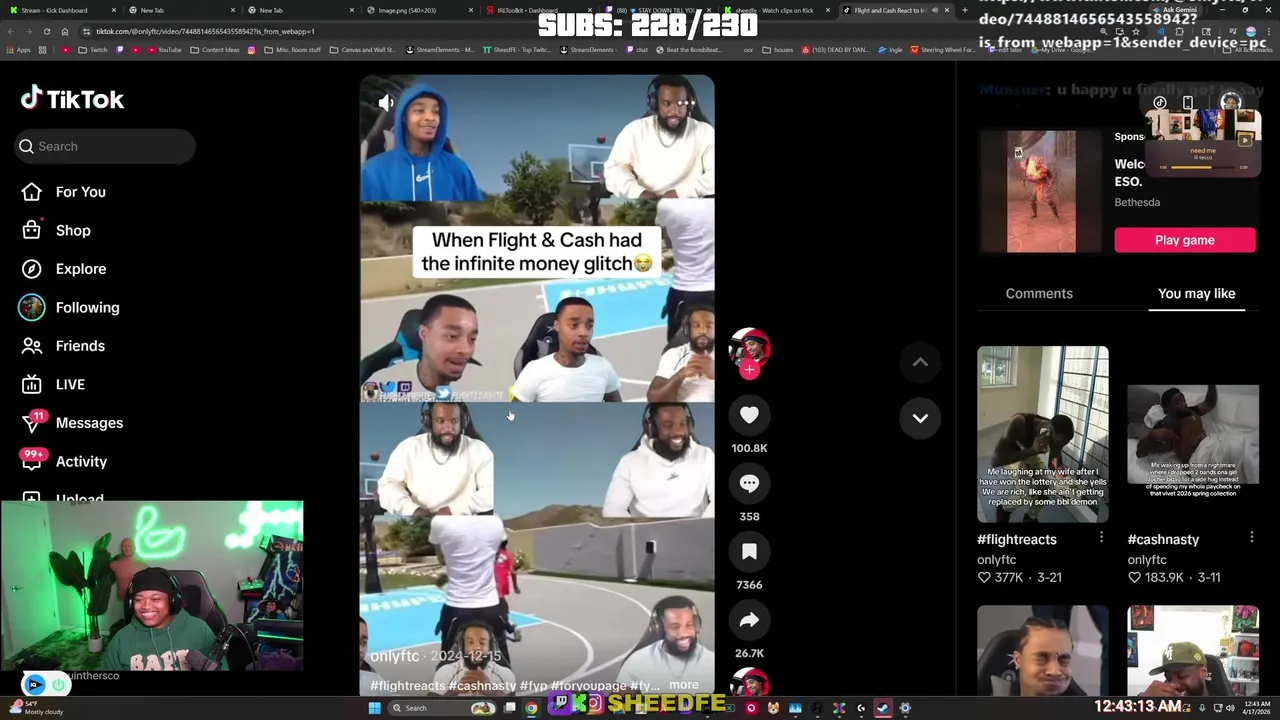
Task: Click the comment count 358
Action: pos(749,516)
